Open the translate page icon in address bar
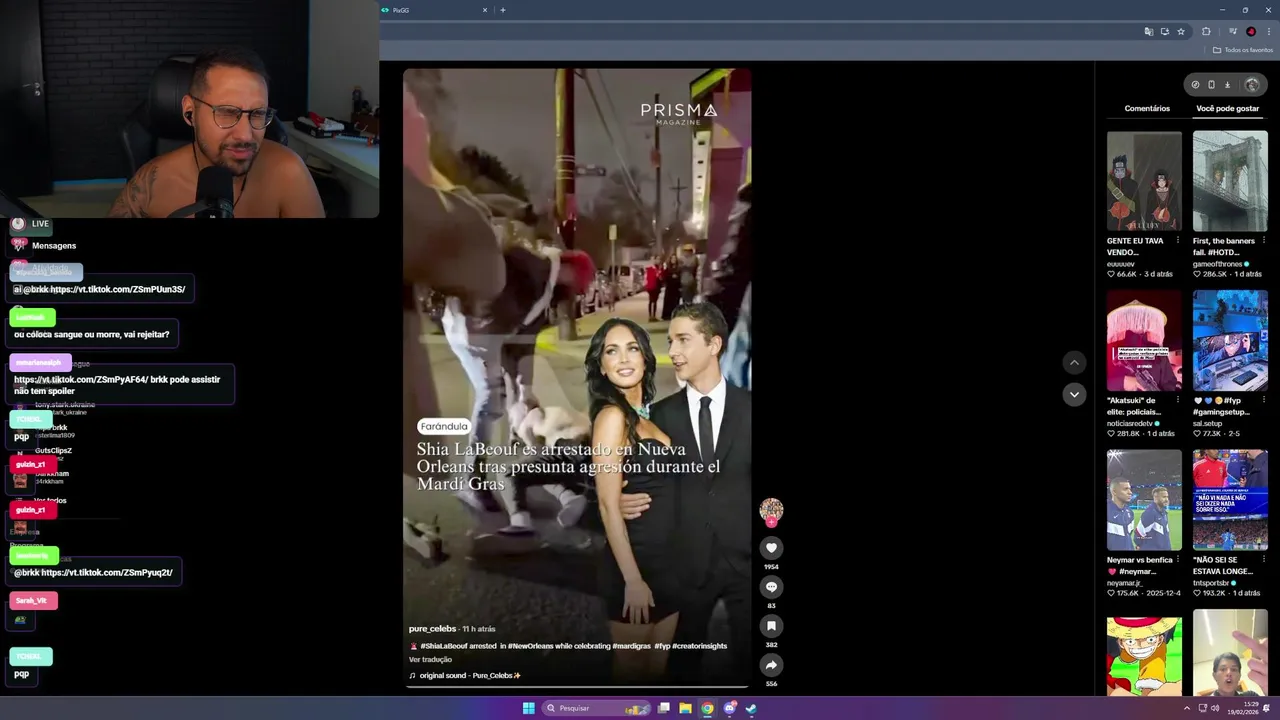 pos(1148,31)
